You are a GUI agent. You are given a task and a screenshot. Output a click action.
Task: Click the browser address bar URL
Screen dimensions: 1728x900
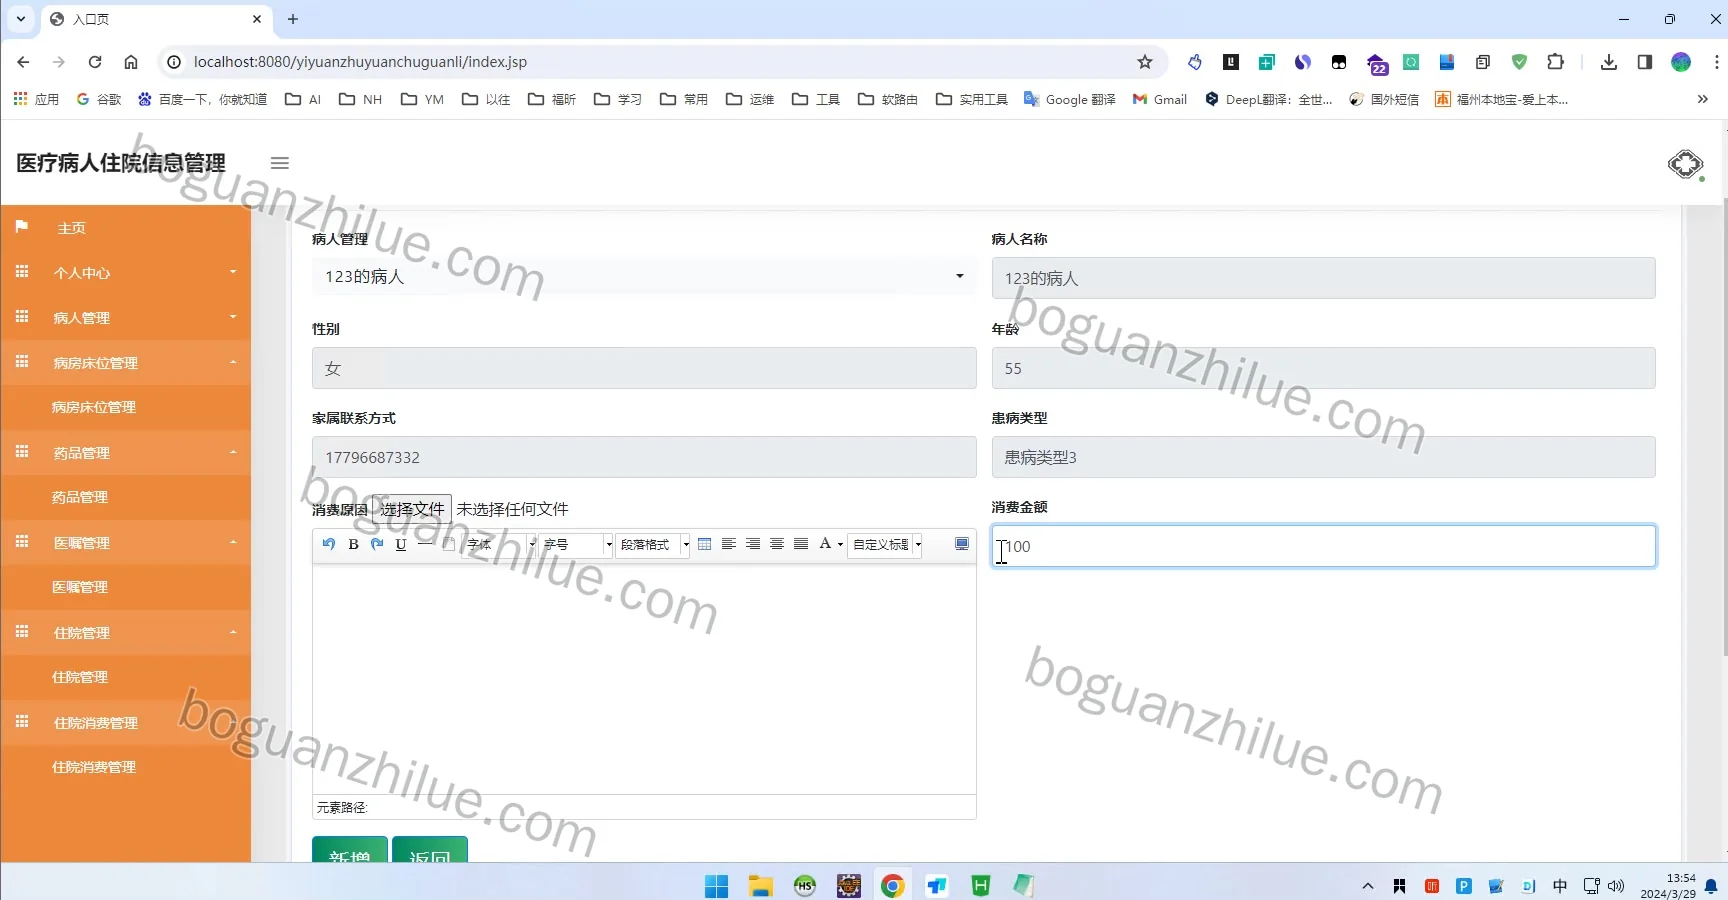tap(360, 62)
